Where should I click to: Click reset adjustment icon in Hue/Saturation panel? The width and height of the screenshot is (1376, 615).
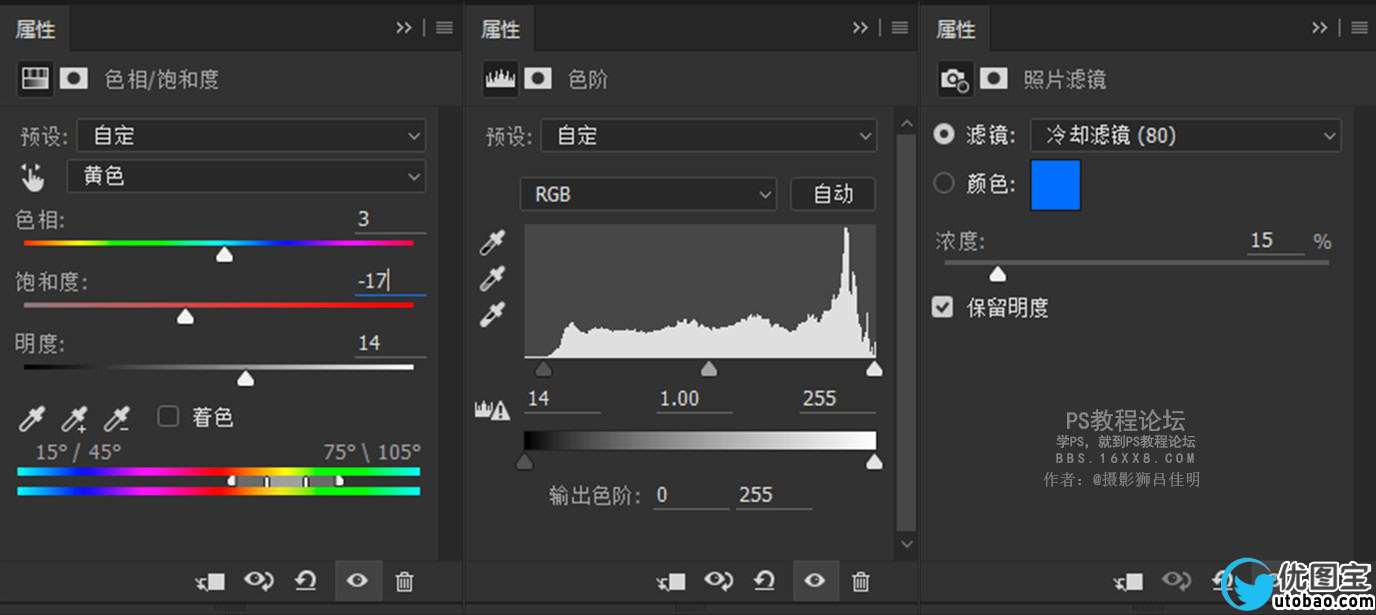306,581
